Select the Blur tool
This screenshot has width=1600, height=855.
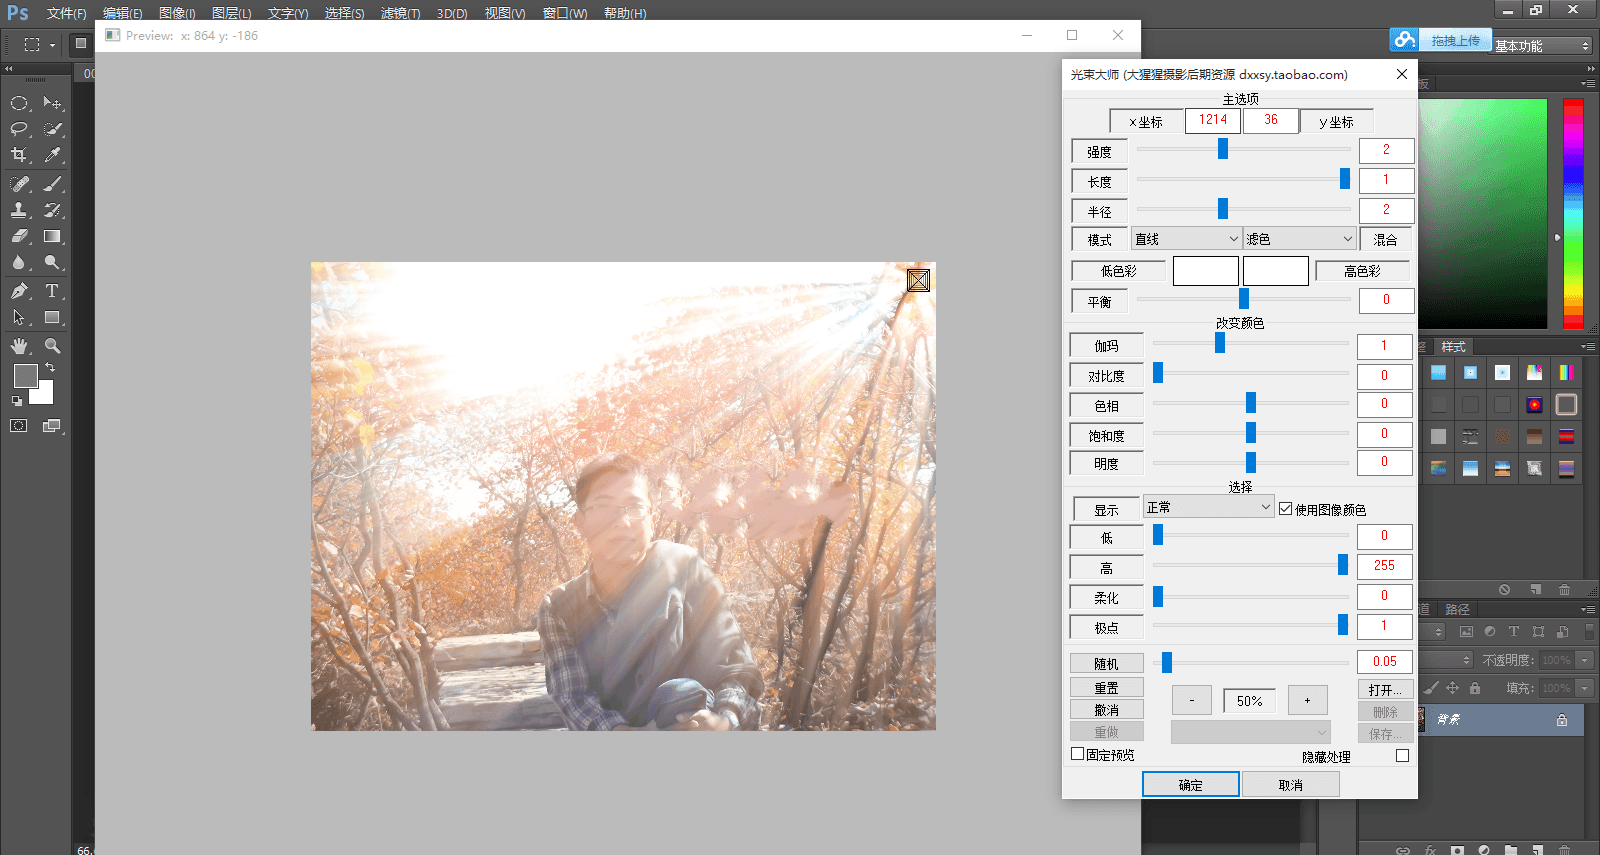(x=19, y=262)
